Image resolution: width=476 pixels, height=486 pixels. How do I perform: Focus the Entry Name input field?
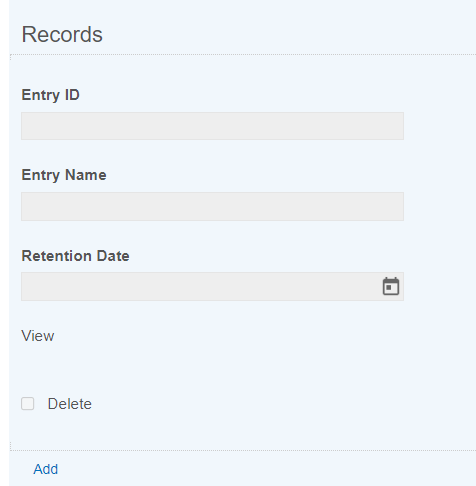[212, 206]
